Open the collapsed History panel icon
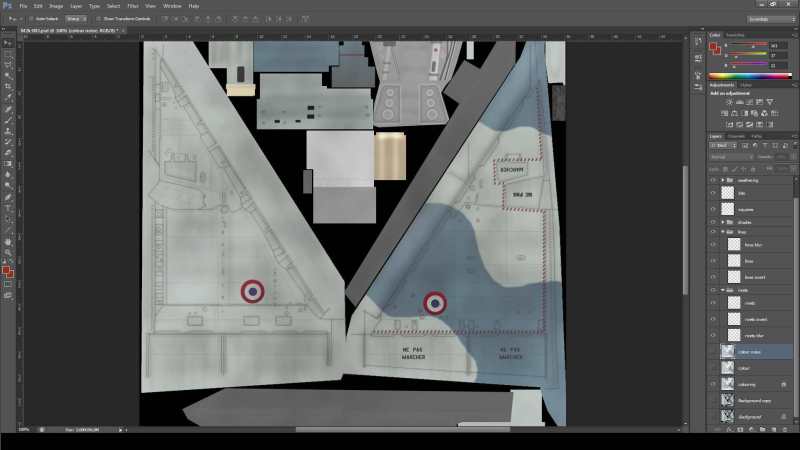Viewport: 800px width, 450px height. (698, 43)
